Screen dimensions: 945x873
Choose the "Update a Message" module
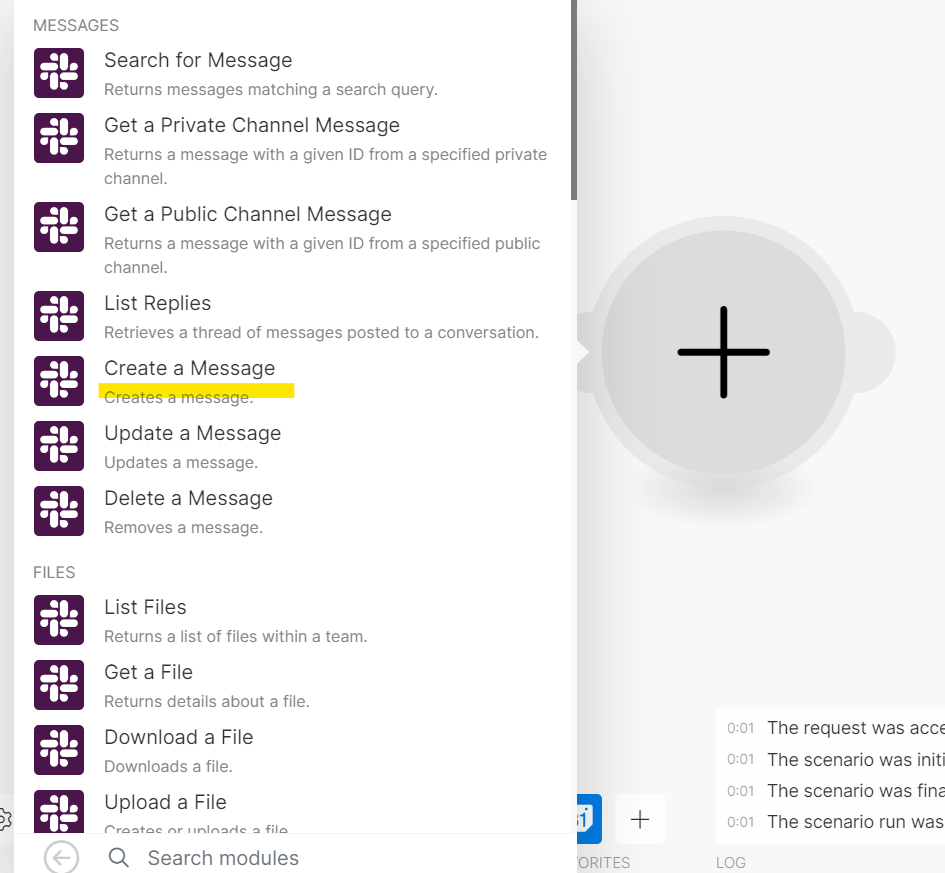[192, 433]
